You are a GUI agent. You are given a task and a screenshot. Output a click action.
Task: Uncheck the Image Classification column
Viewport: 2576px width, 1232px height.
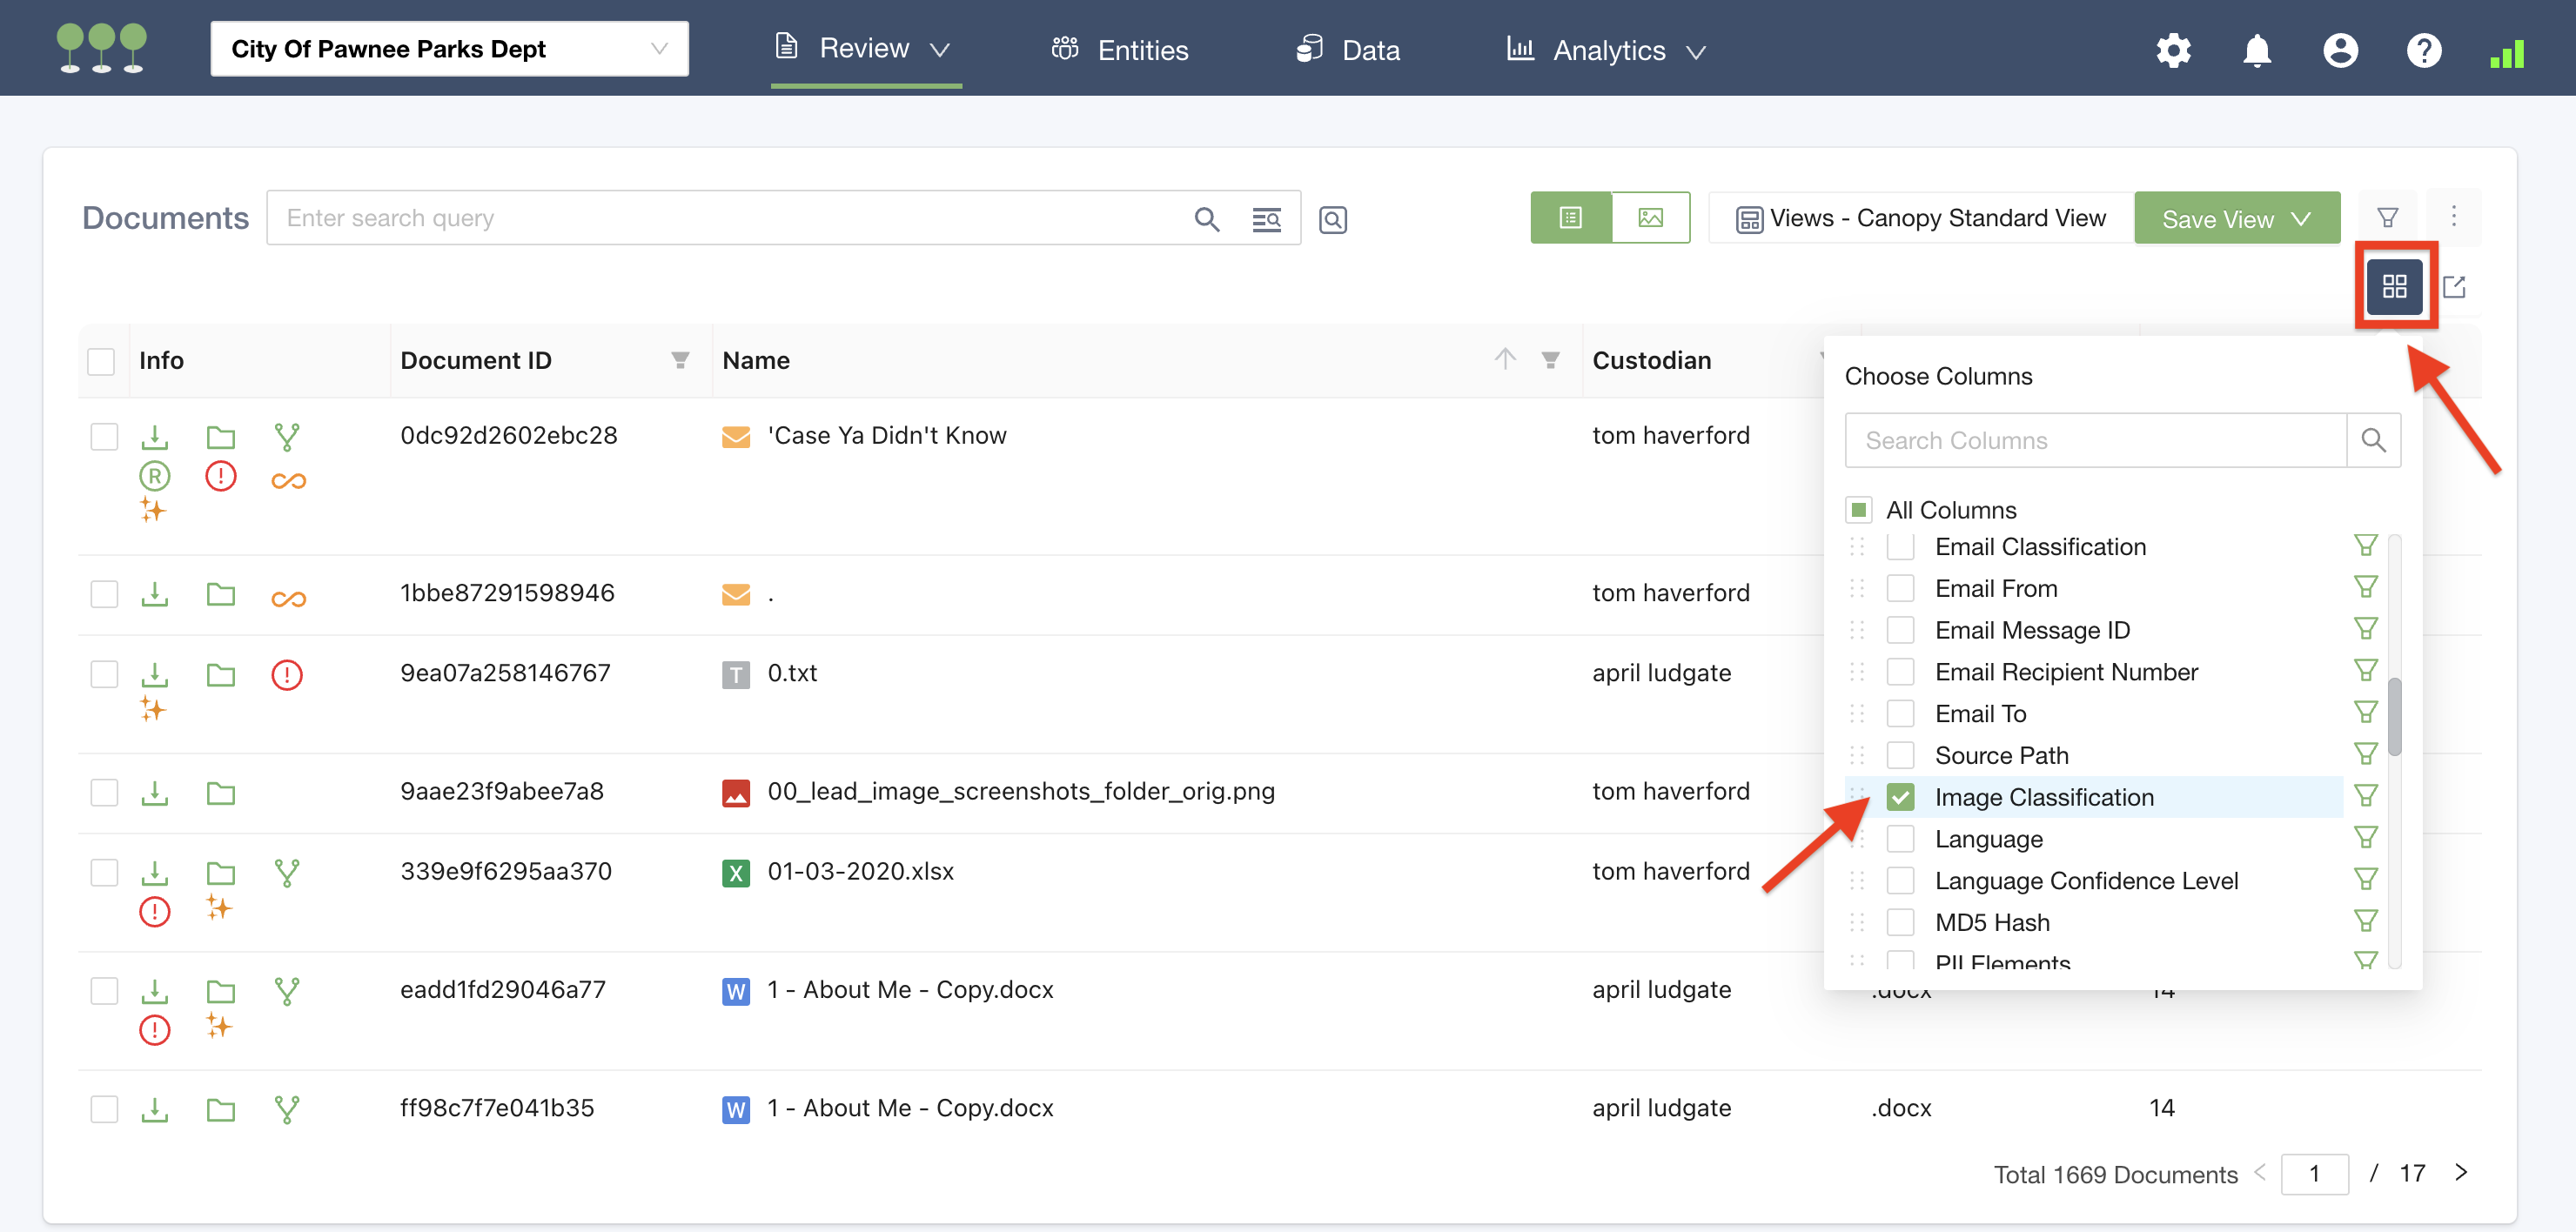[x=1900, y=797]
